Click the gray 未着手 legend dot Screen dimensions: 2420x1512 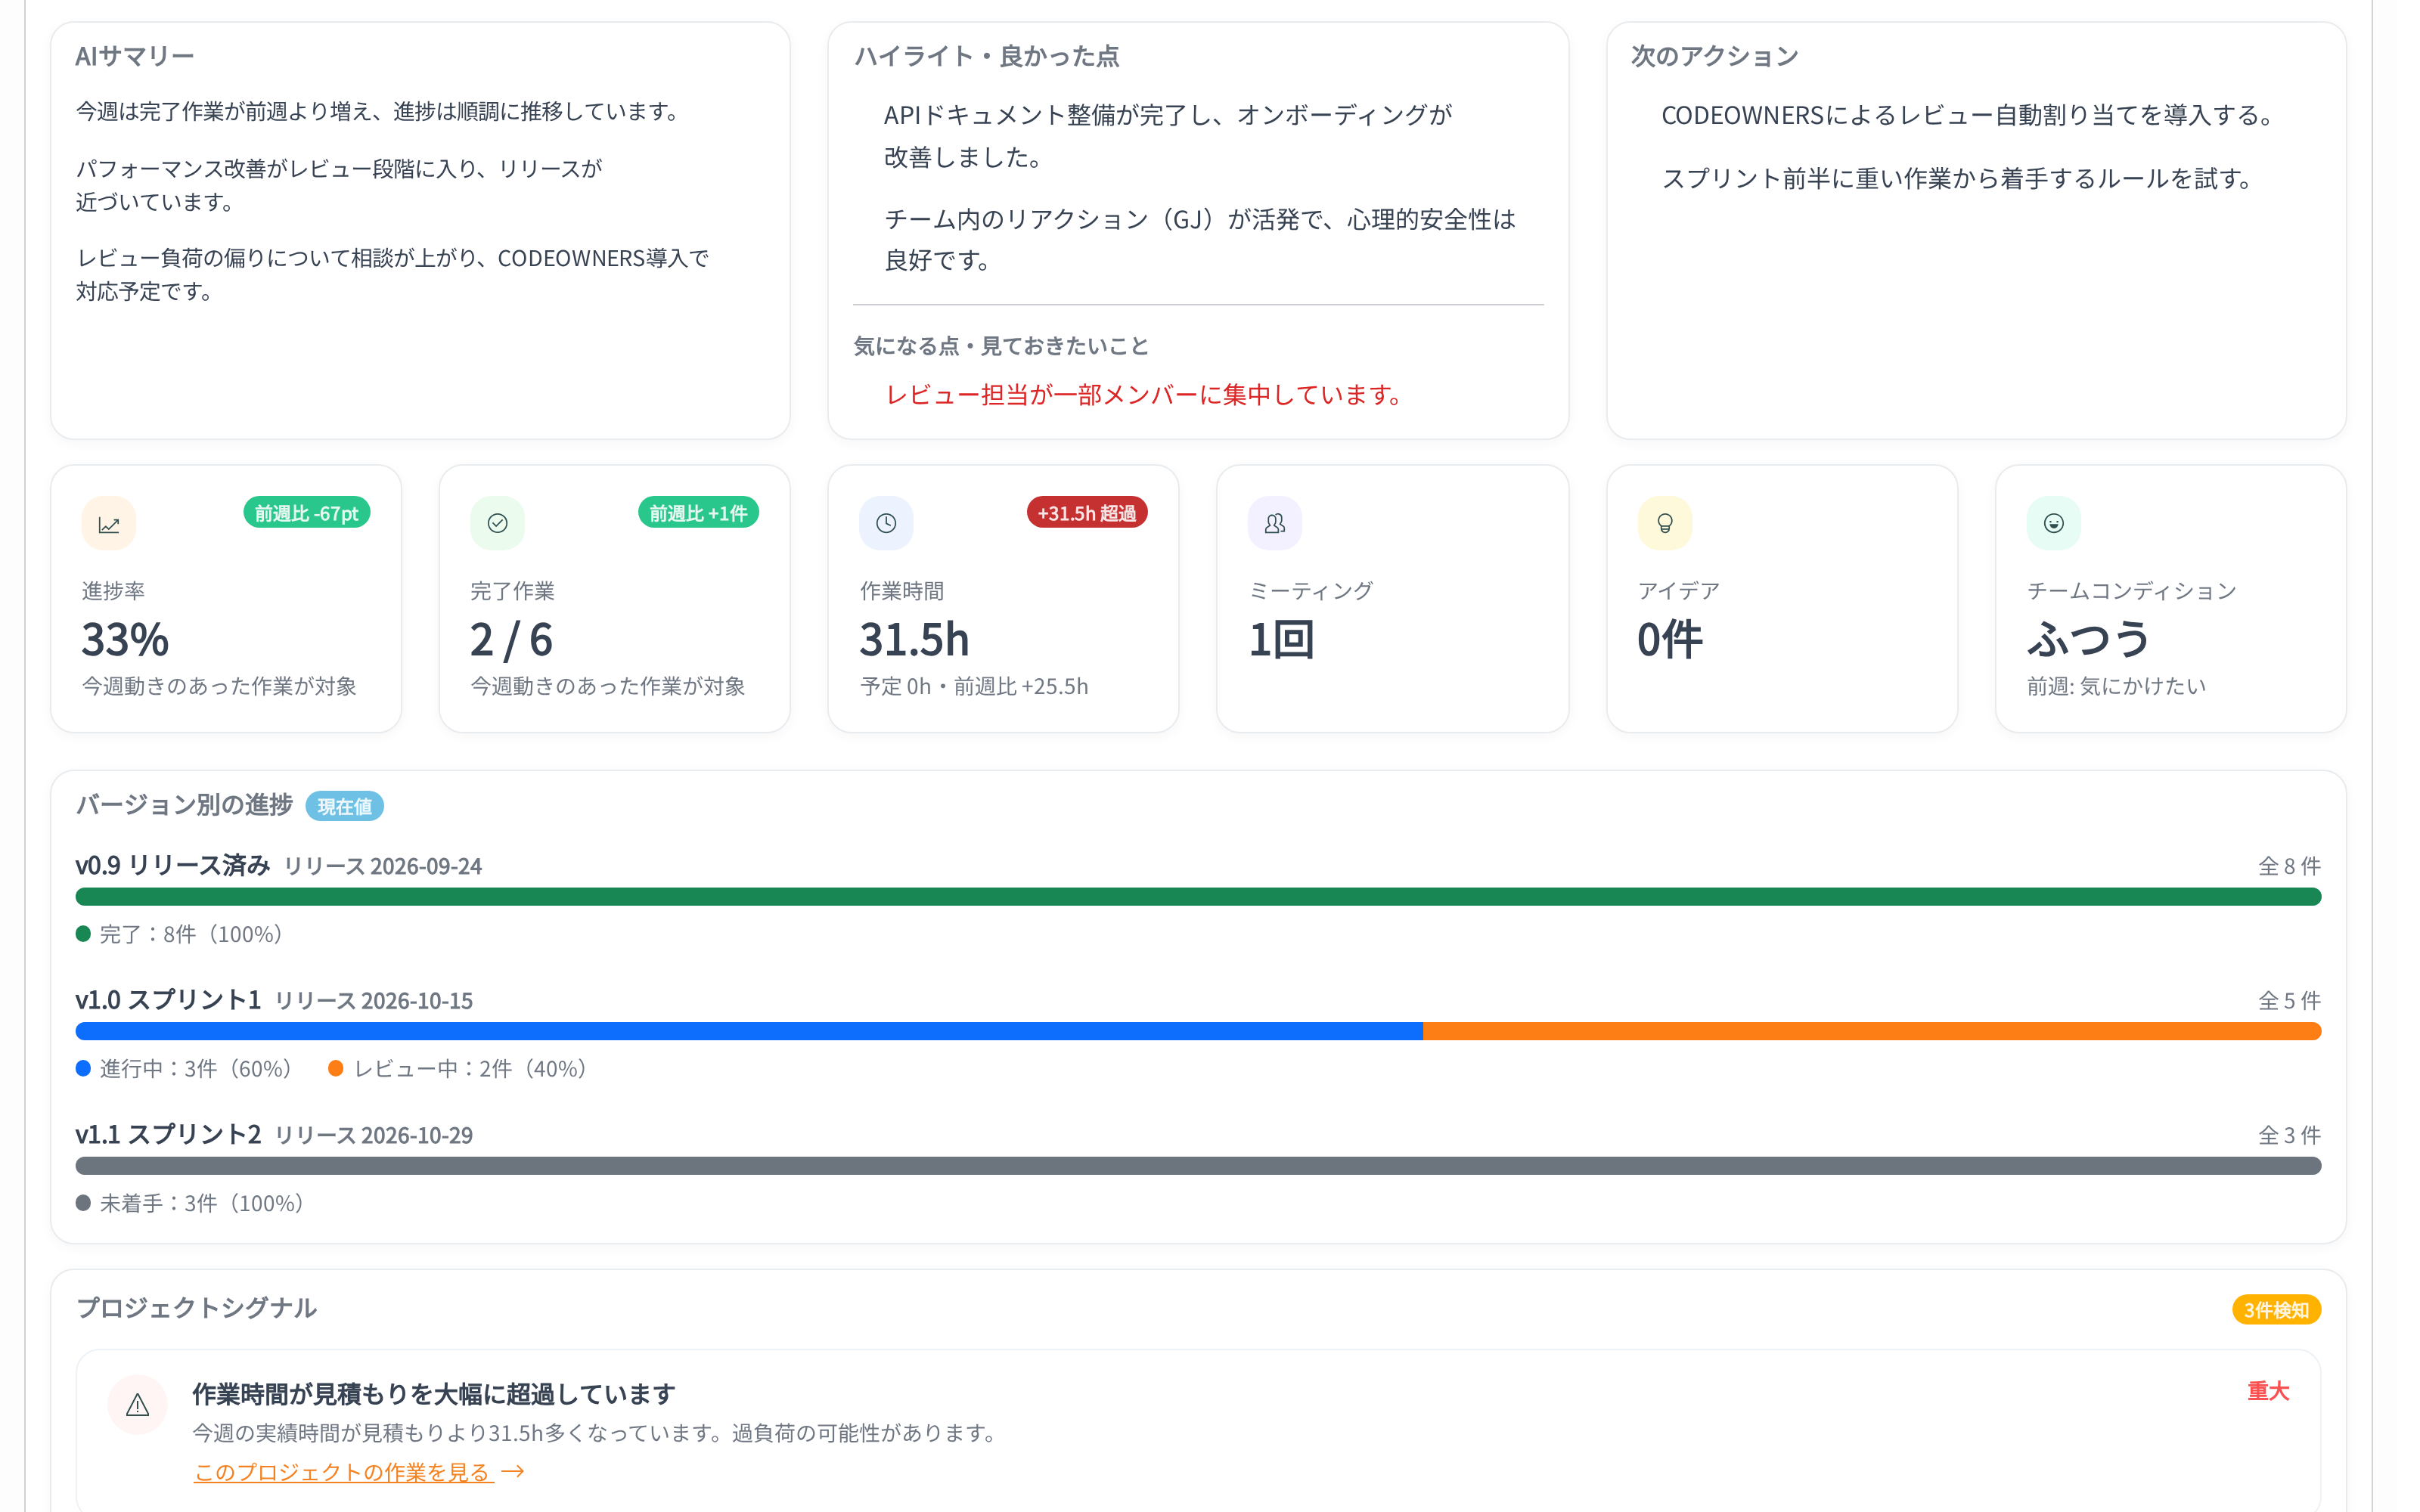click(x=84, y=1203)
